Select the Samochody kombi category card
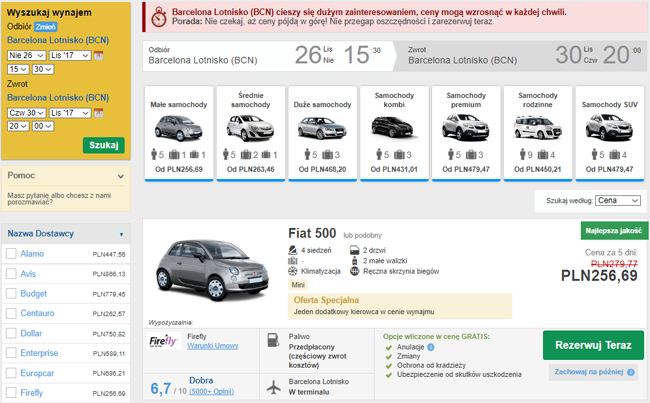 click(x=394, y=134)
